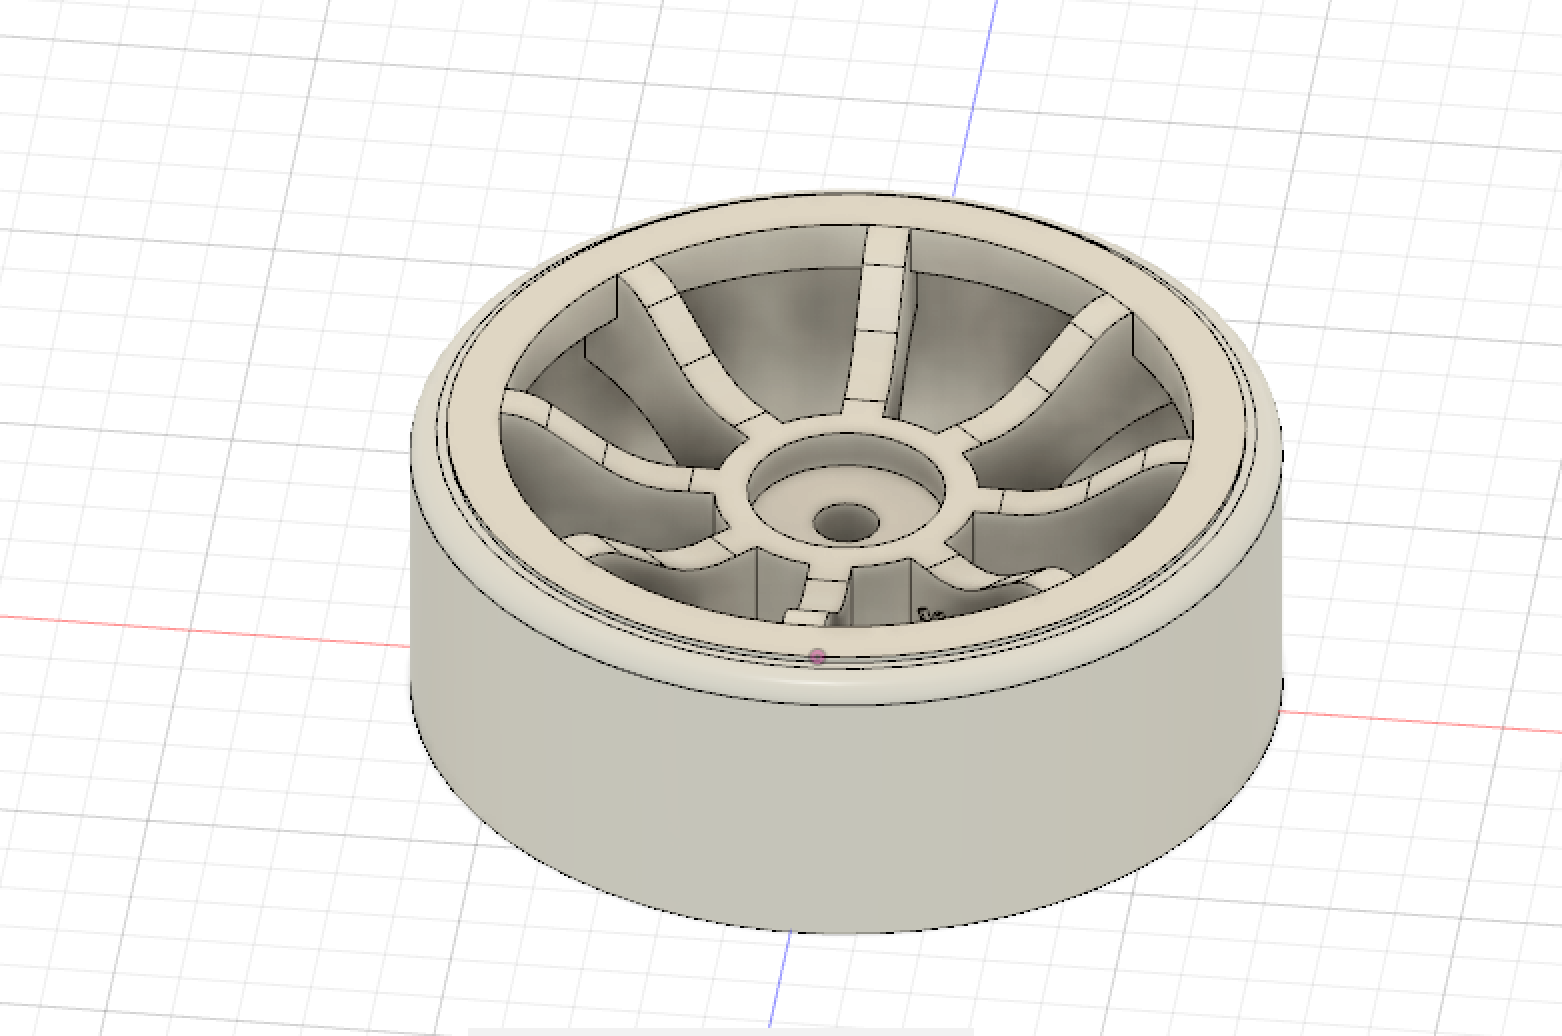Select the pink sketch point on the rim
Image resolution: width=1562 pixels, height=1036 pixels.
pos(818,657)
